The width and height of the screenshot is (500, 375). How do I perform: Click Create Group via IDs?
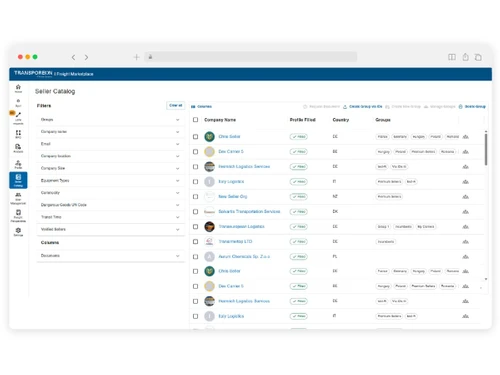363,107
